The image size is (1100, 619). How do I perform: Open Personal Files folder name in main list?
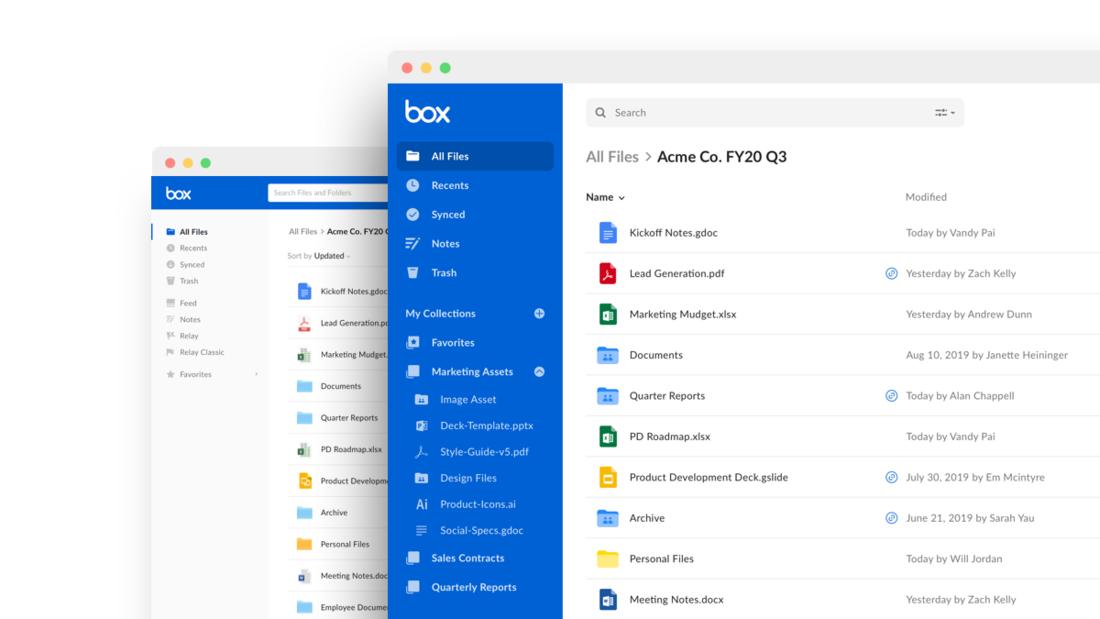[661, 559]
